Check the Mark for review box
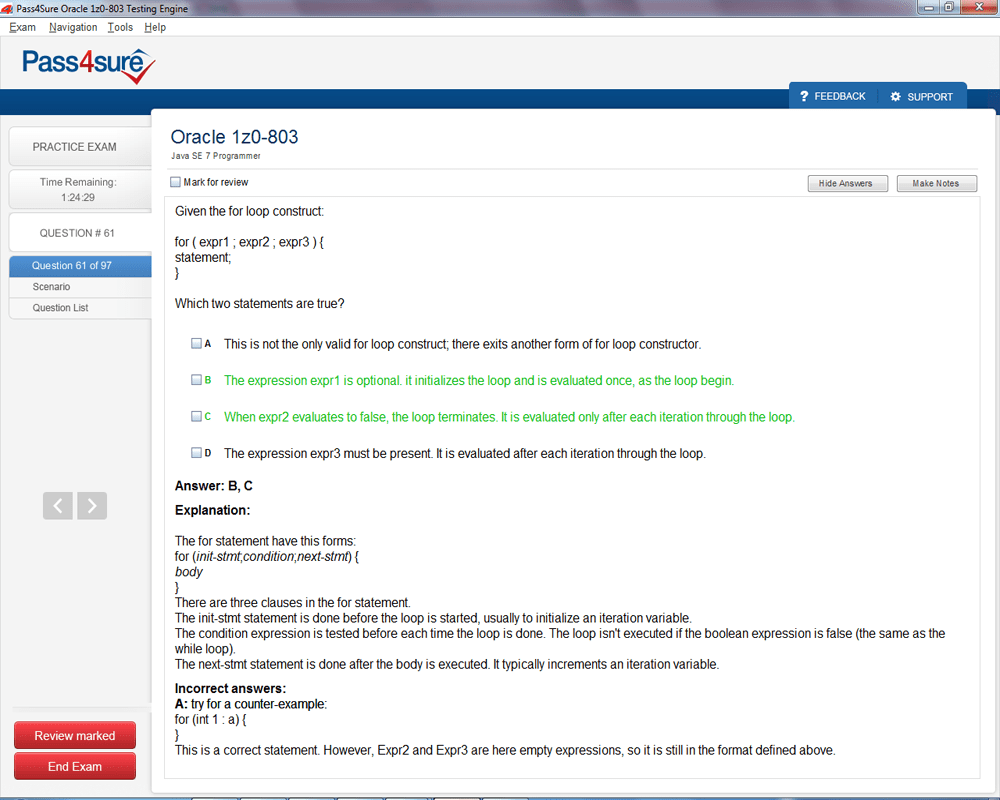The image size is (1000, 800). point(175,182)
